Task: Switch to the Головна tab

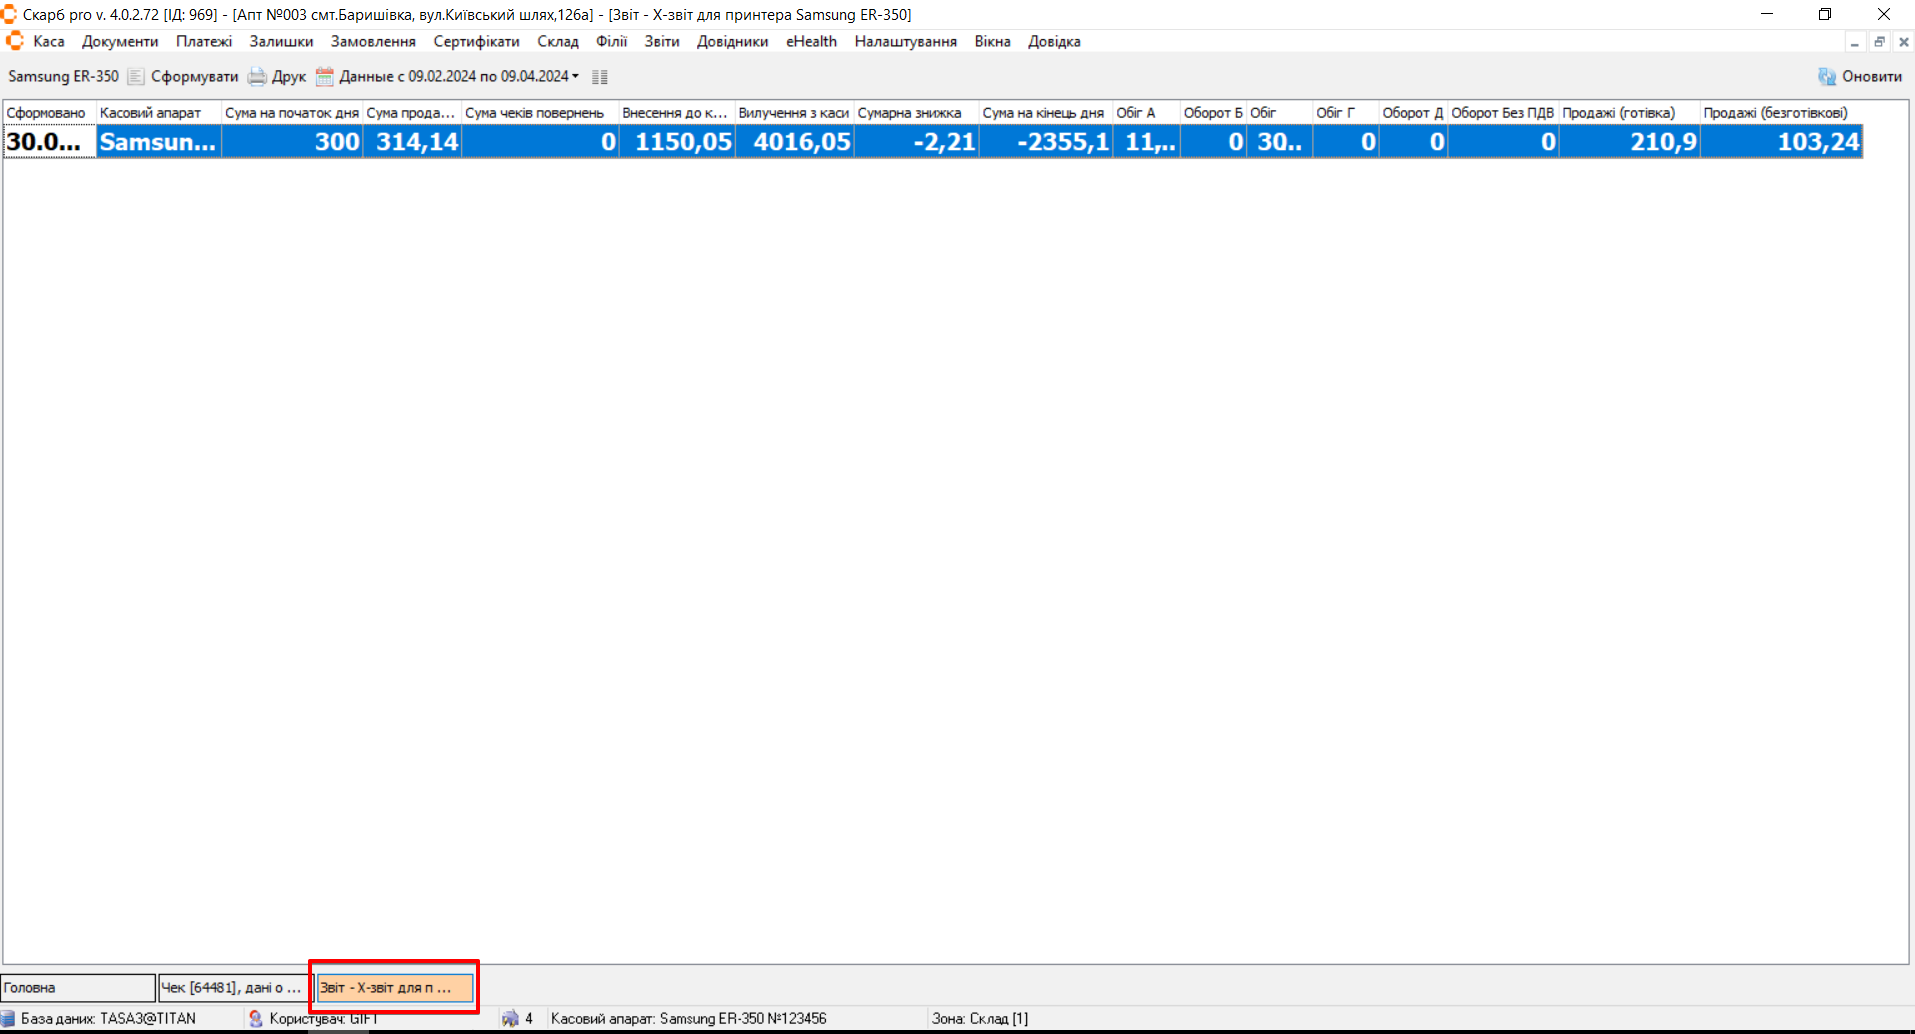Action: [78, 988]
